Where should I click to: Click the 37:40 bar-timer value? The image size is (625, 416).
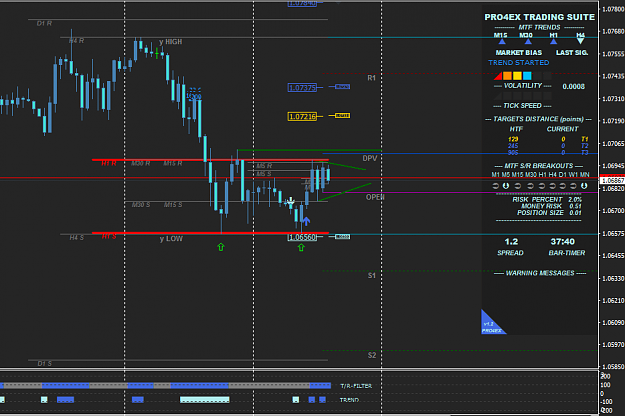[562, 241]
